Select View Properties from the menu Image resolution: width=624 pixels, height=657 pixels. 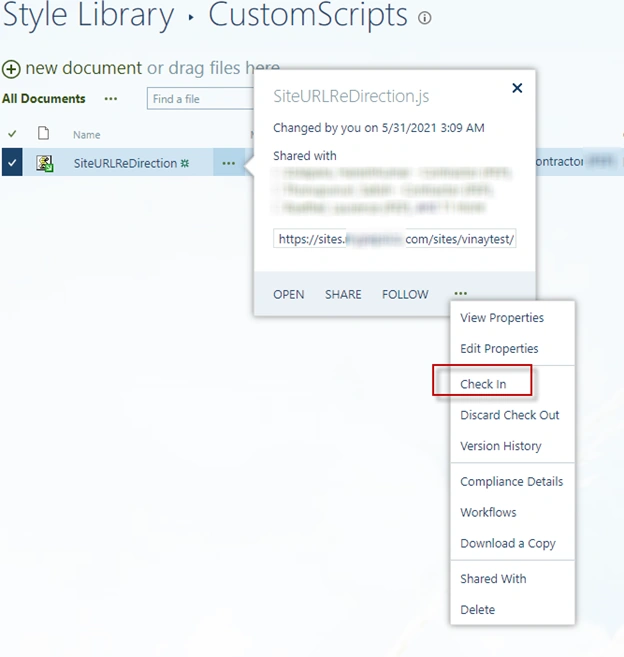coord(502,318)
